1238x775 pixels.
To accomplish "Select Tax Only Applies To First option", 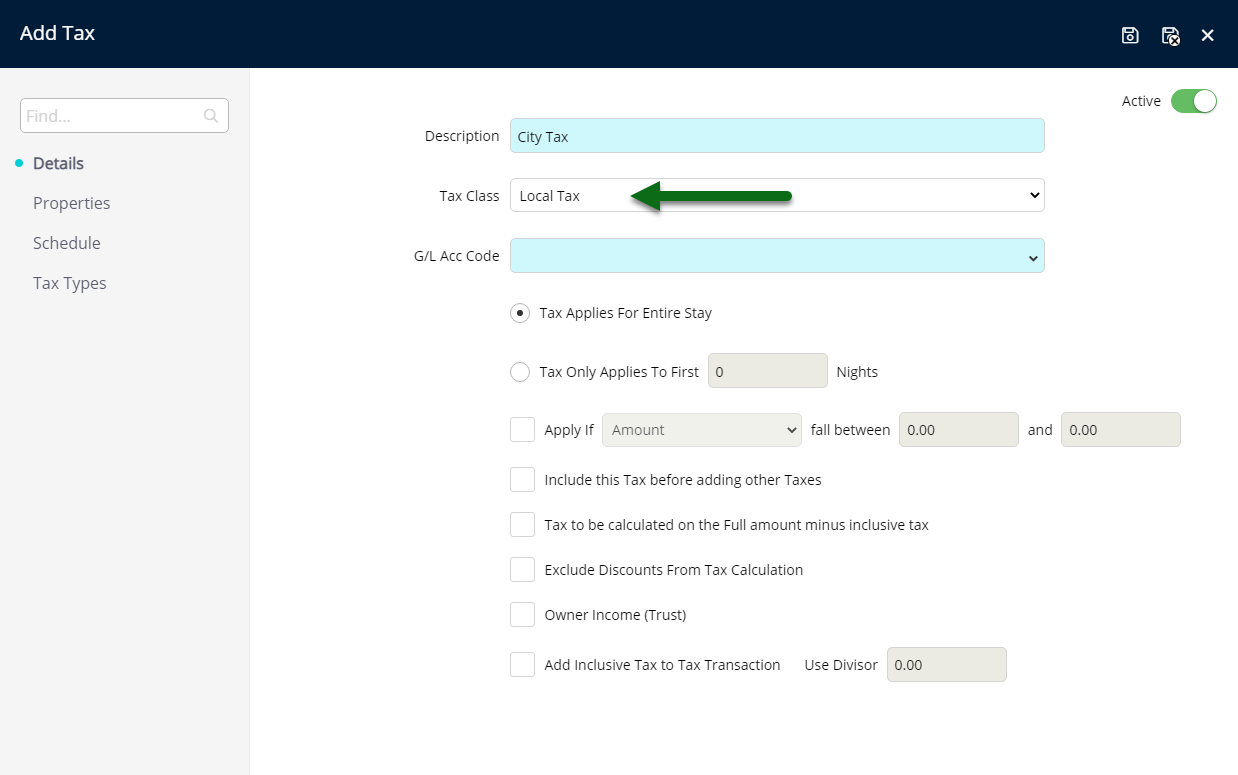I will (520, 372).
